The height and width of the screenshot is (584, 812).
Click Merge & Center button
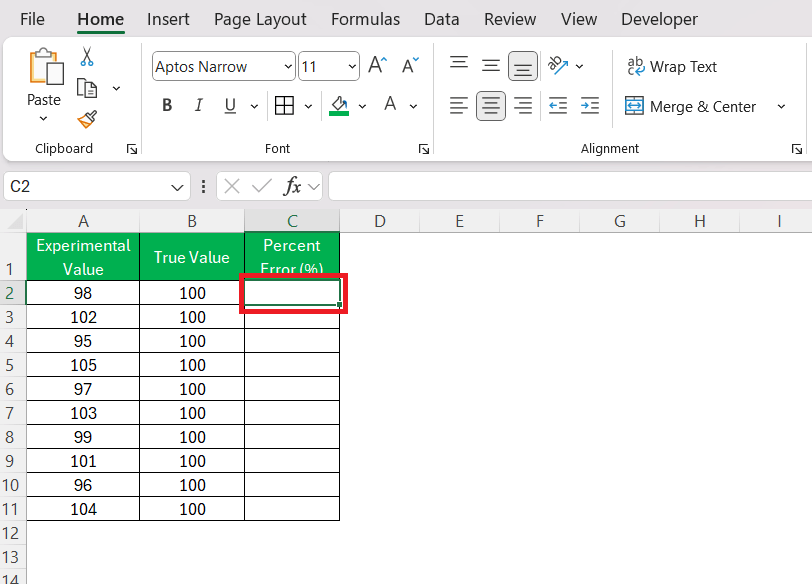click(x=690, y=107)
